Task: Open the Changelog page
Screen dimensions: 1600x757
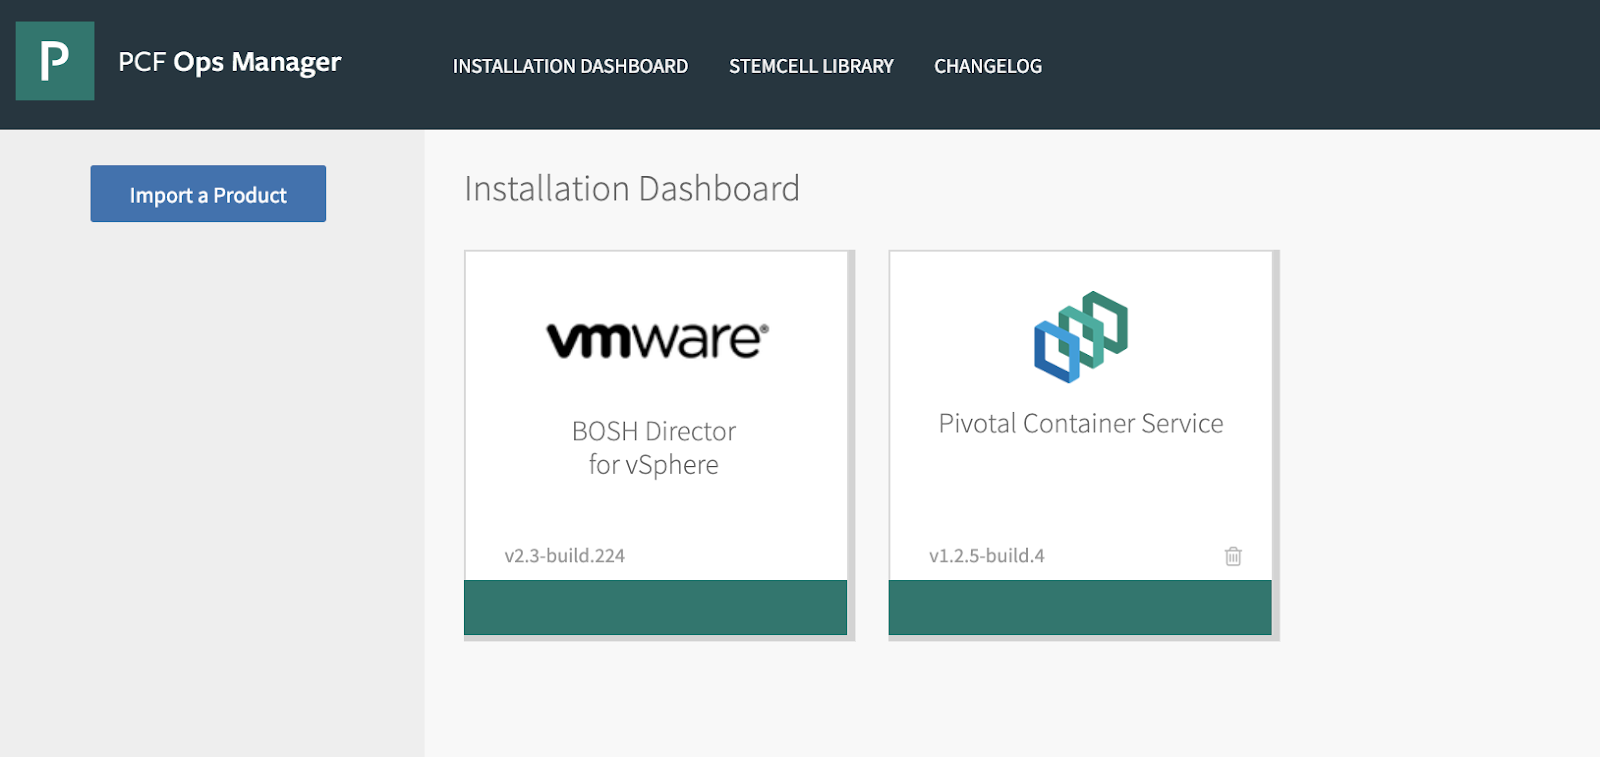Action: pyautogui.click(x=988, y=66)
